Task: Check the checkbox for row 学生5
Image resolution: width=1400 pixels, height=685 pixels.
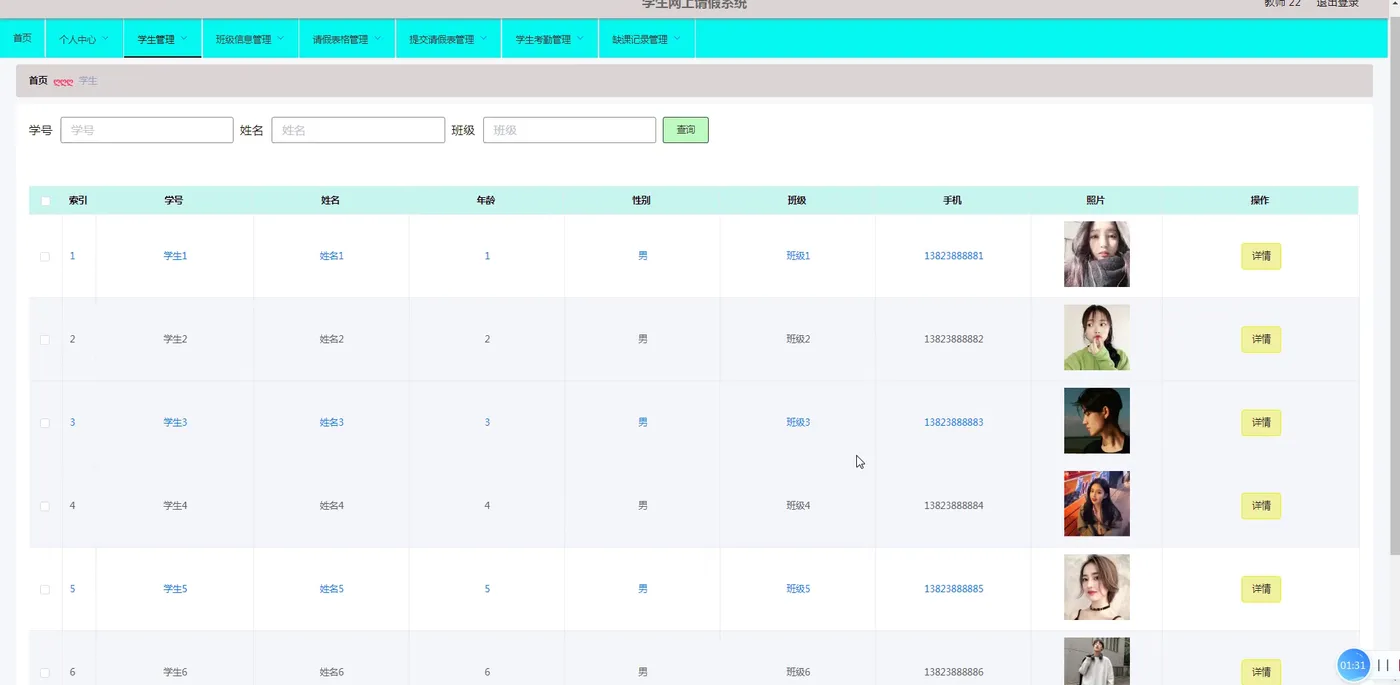Action: pyautogui.click(x=45, y=590)
